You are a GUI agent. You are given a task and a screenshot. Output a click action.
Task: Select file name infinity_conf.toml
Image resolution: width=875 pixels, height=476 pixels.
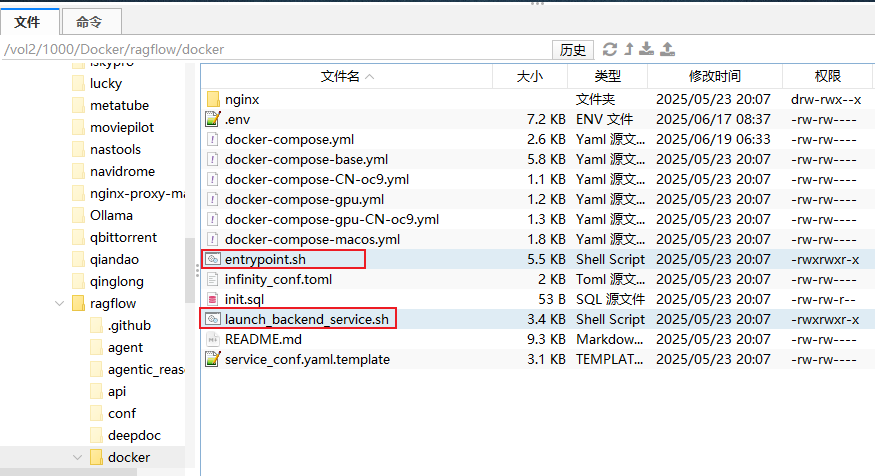click(278, 280)
